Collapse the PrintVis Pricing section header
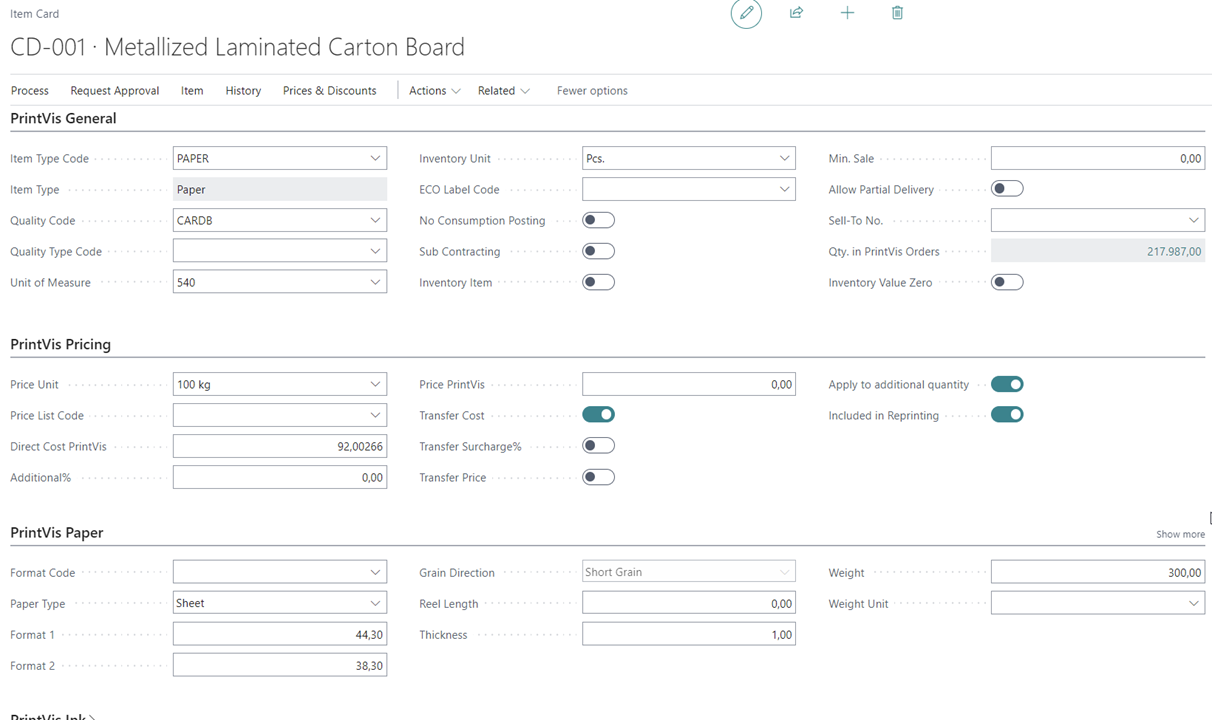Viewport: 1212px width, 720px height. [x=60, y=344]
